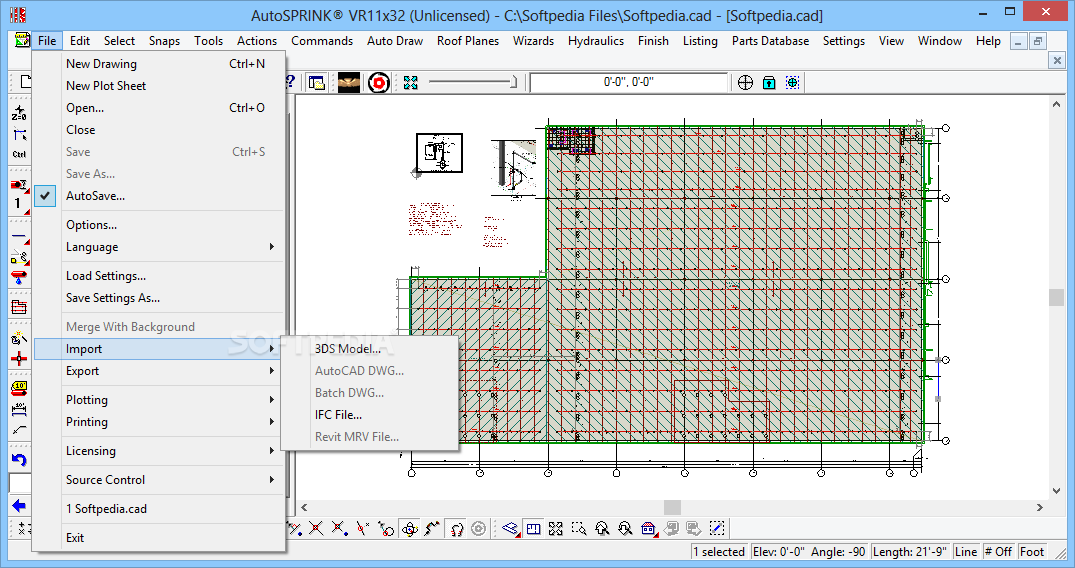Choose Open... from the File menu

[158, 108]
